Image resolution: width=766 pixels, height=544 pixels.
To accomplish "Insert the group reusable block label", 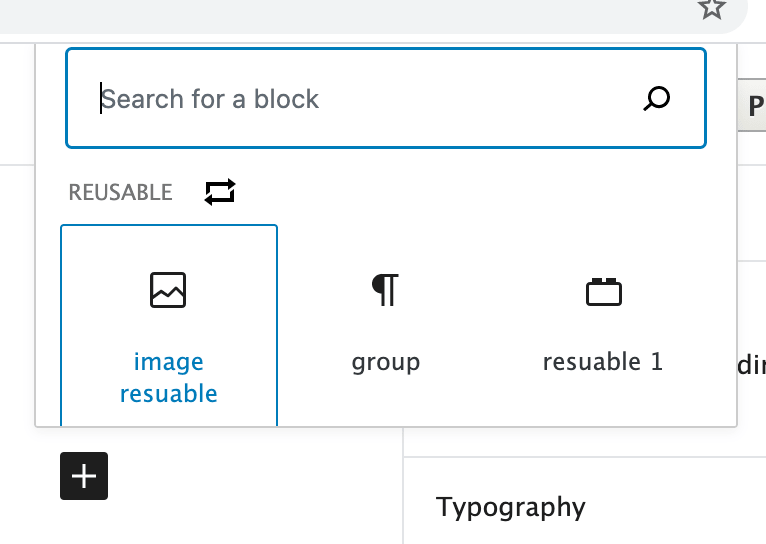I will click(386, 363).
